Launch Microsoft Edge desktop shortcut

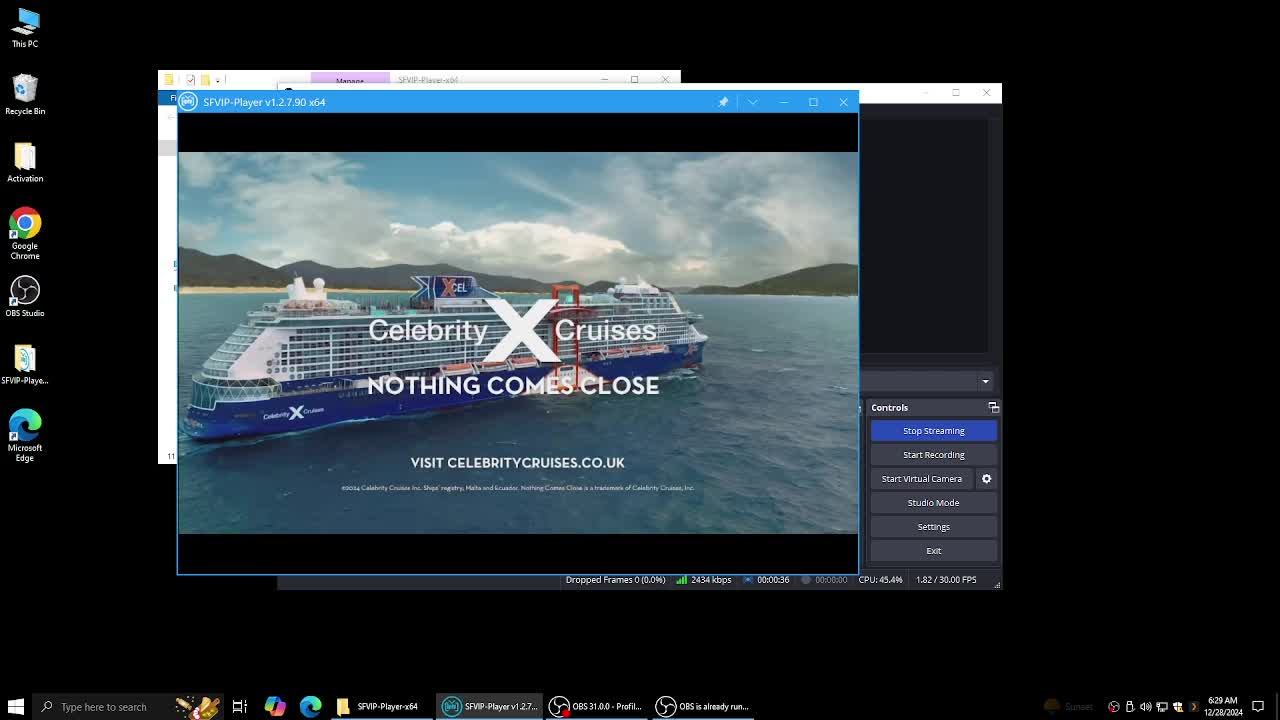(x=25, y=436)
